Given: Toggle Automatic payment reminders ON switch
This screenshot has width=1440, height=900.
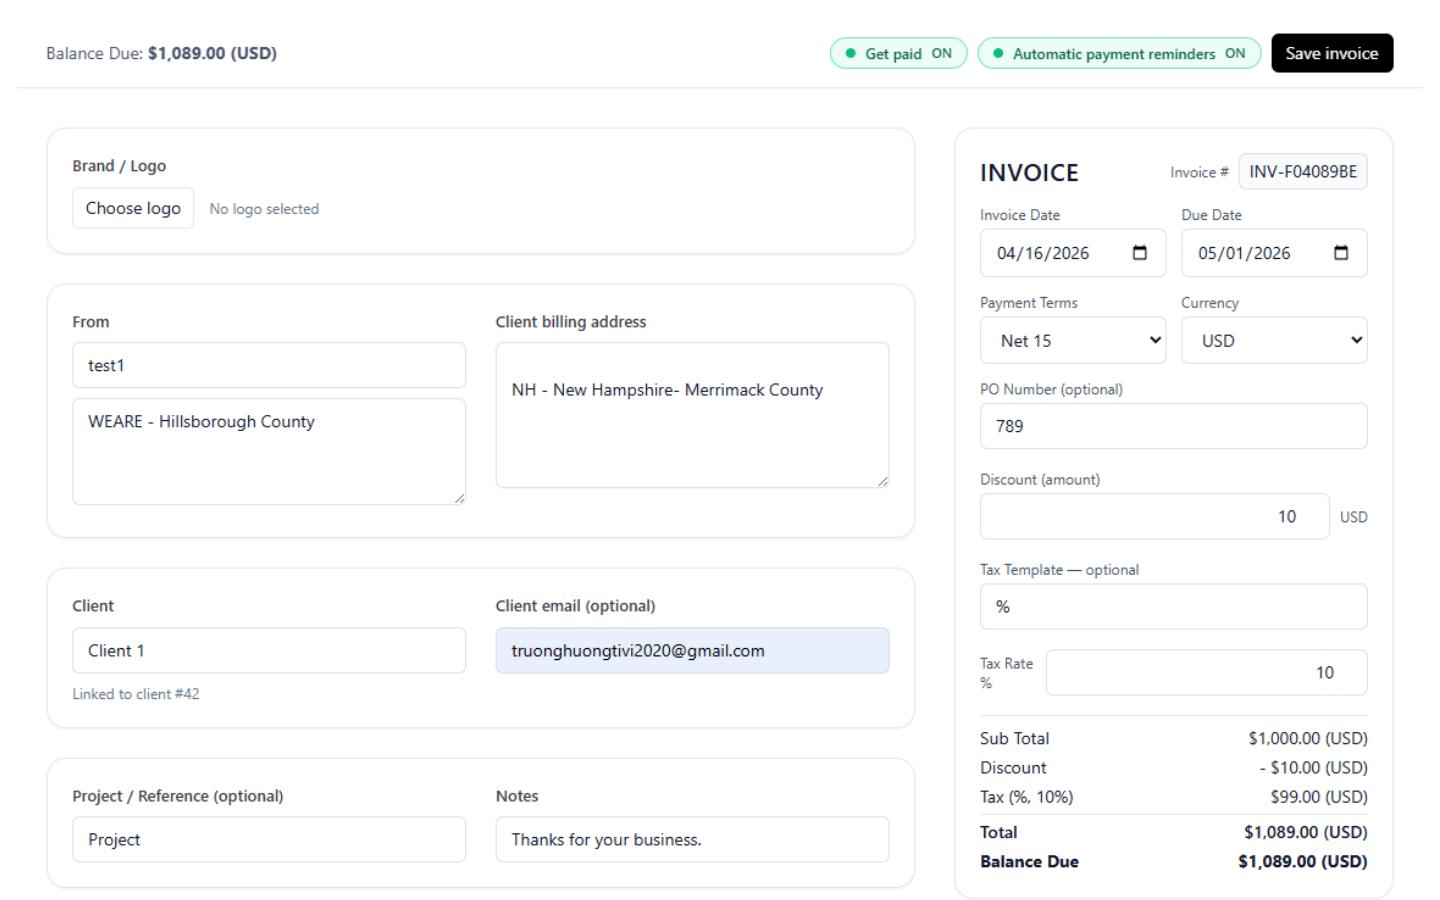Looking at the screenshot, I should click(x=1119, y=53).
